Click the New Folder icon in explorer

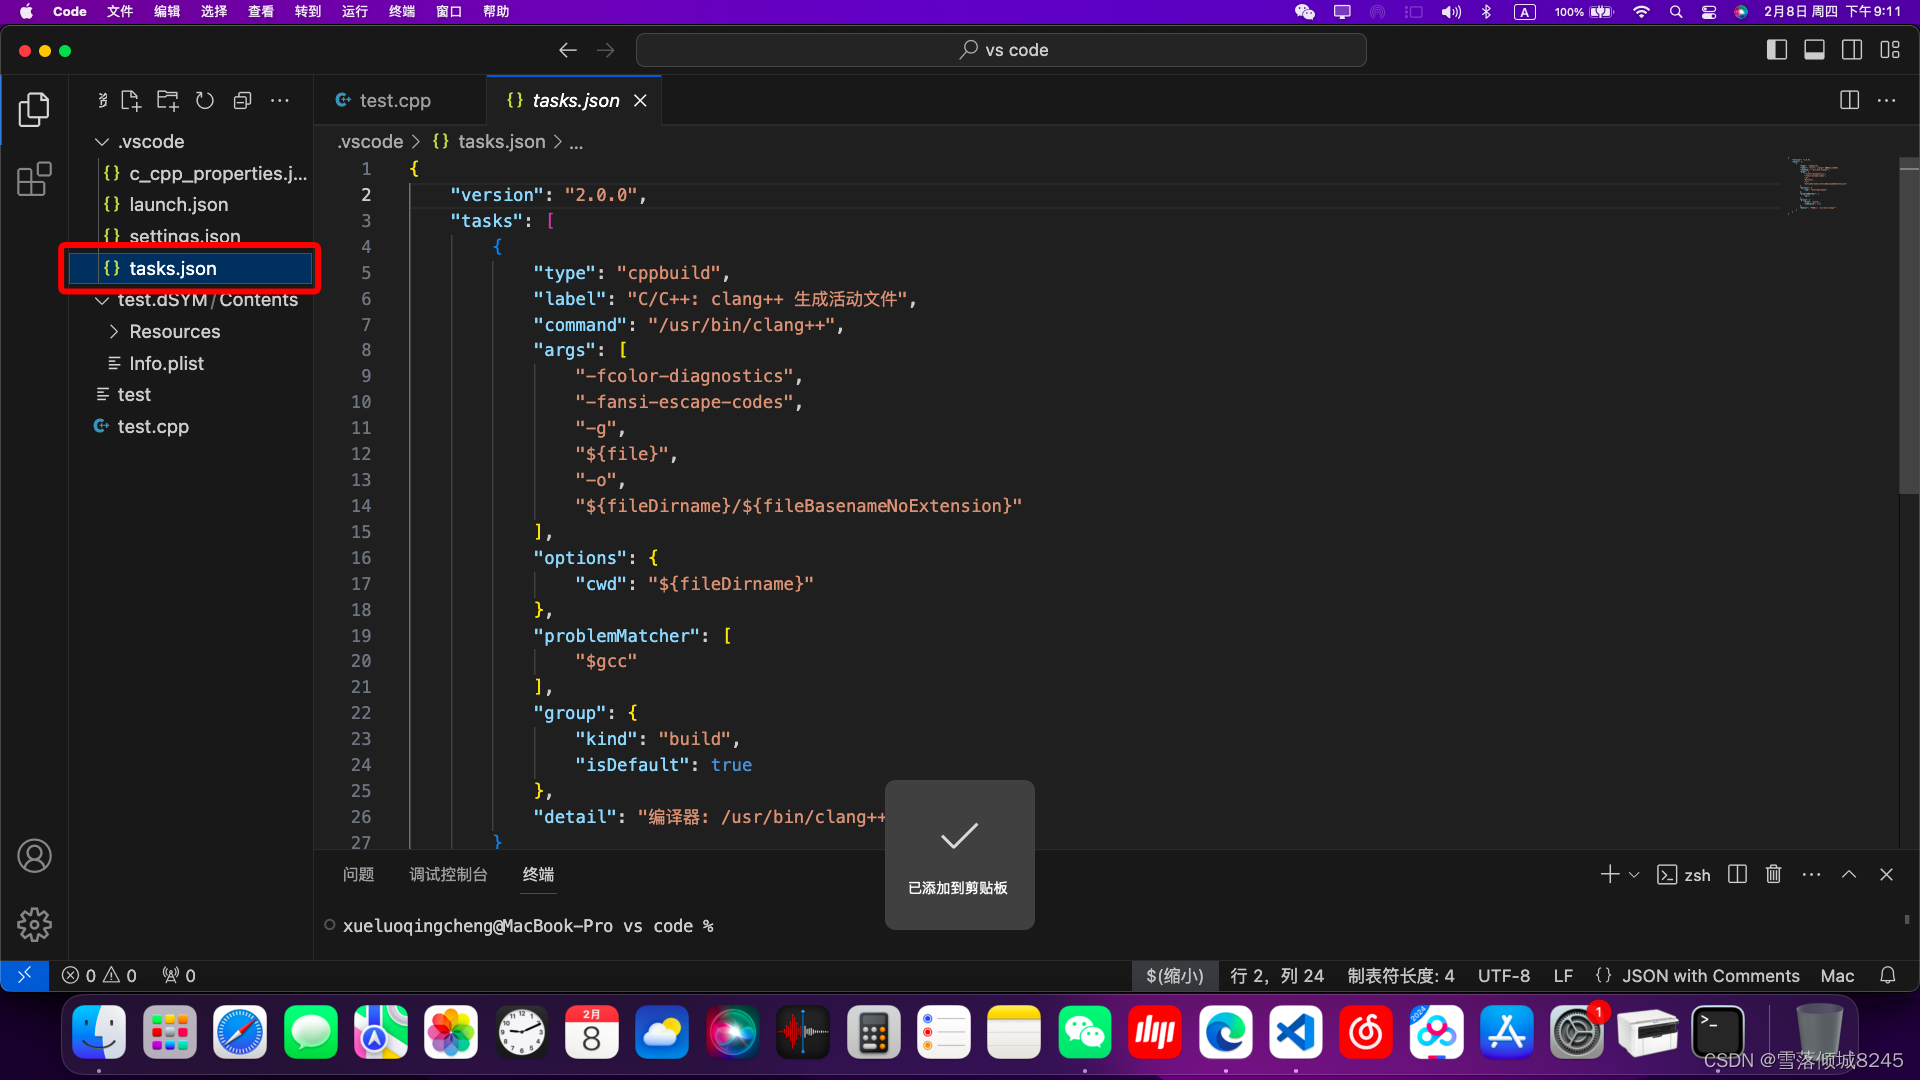pyautogui.click(x=168, y=101)
